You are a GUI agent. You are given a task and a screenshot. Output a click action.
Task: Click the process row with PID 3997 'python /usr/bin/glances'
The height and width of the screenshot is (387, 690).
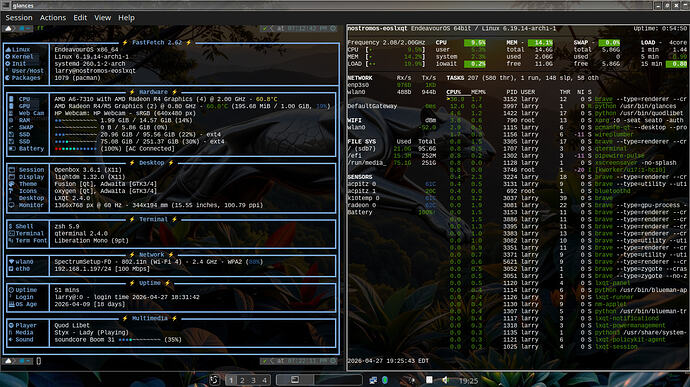tap(567, 106)
